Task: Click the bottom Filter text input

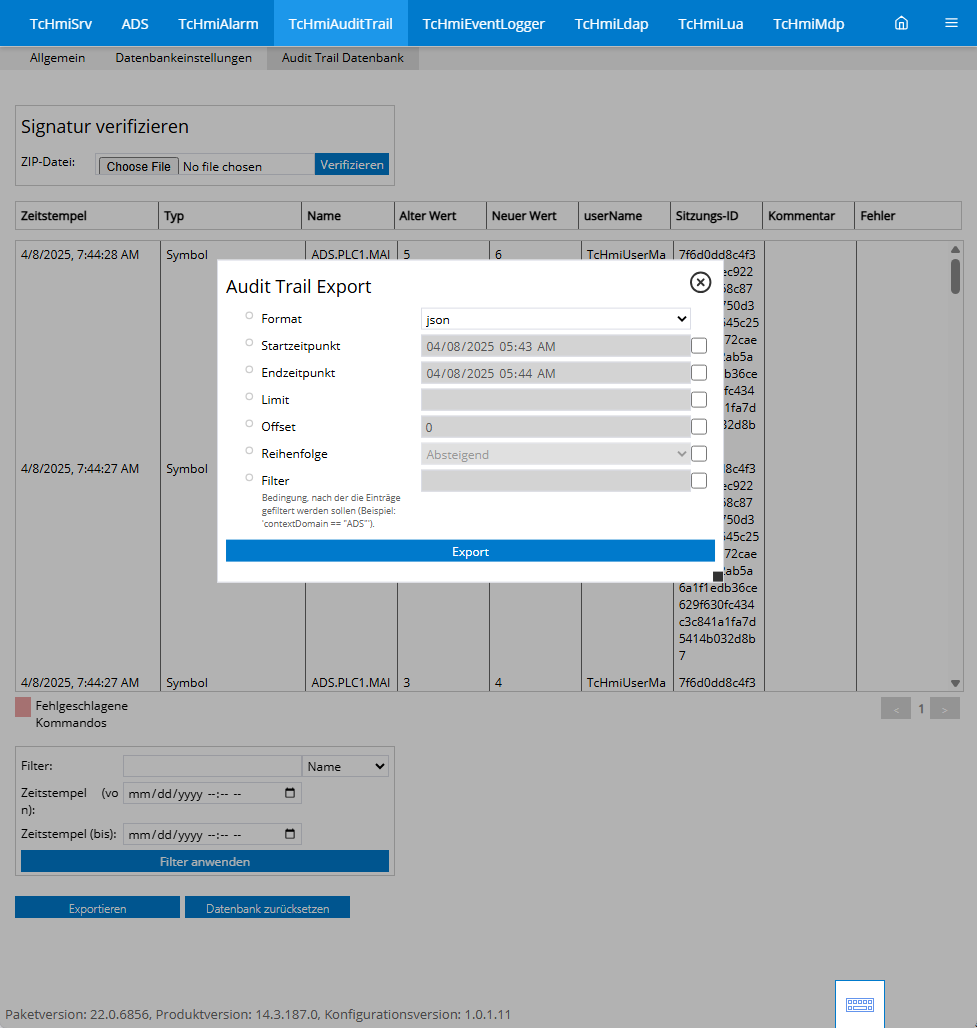Action: (212, 766)
